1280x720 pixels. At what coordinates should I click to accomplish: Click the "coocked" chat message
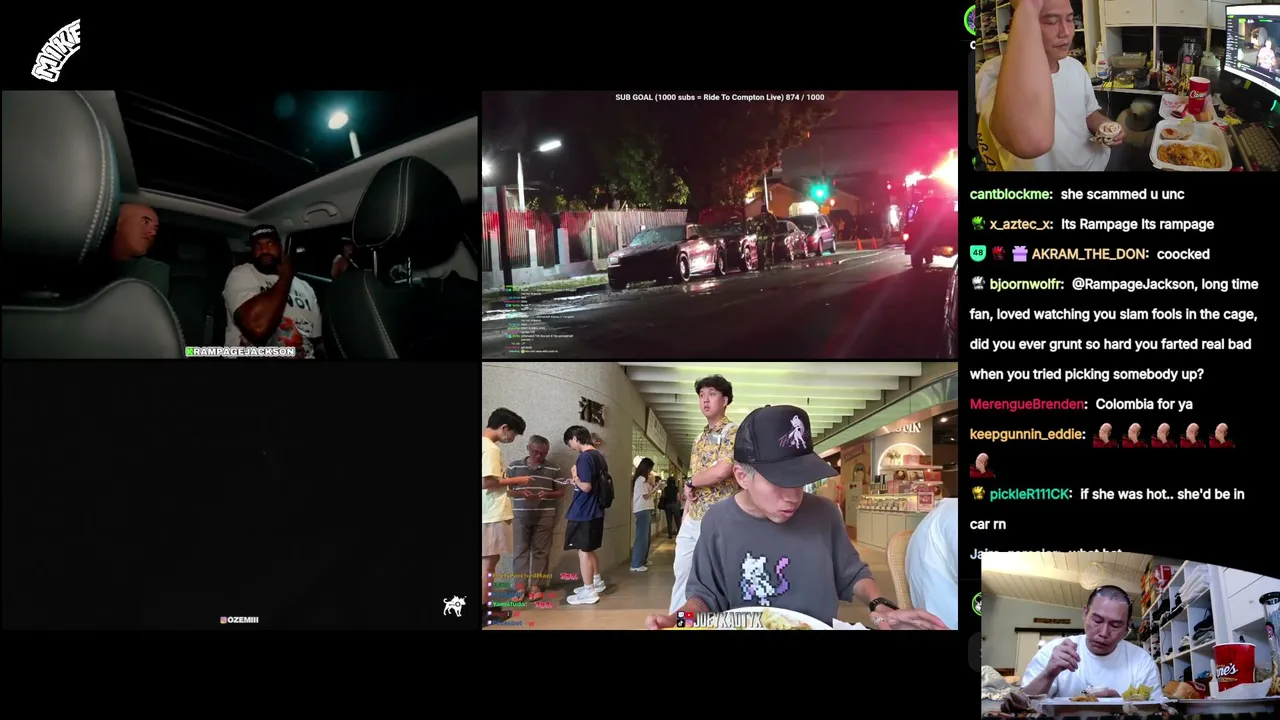[x=1183, y=254]
